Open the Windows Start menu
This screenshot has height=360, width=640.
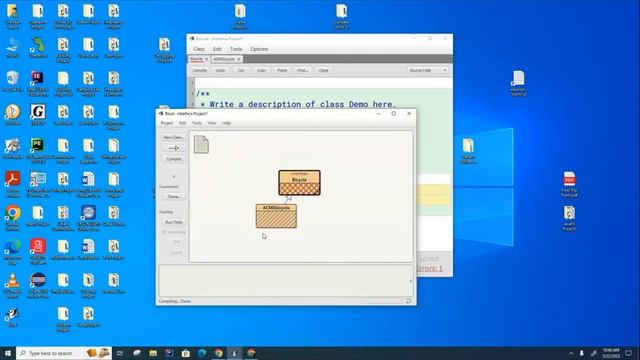pos(8,353)
